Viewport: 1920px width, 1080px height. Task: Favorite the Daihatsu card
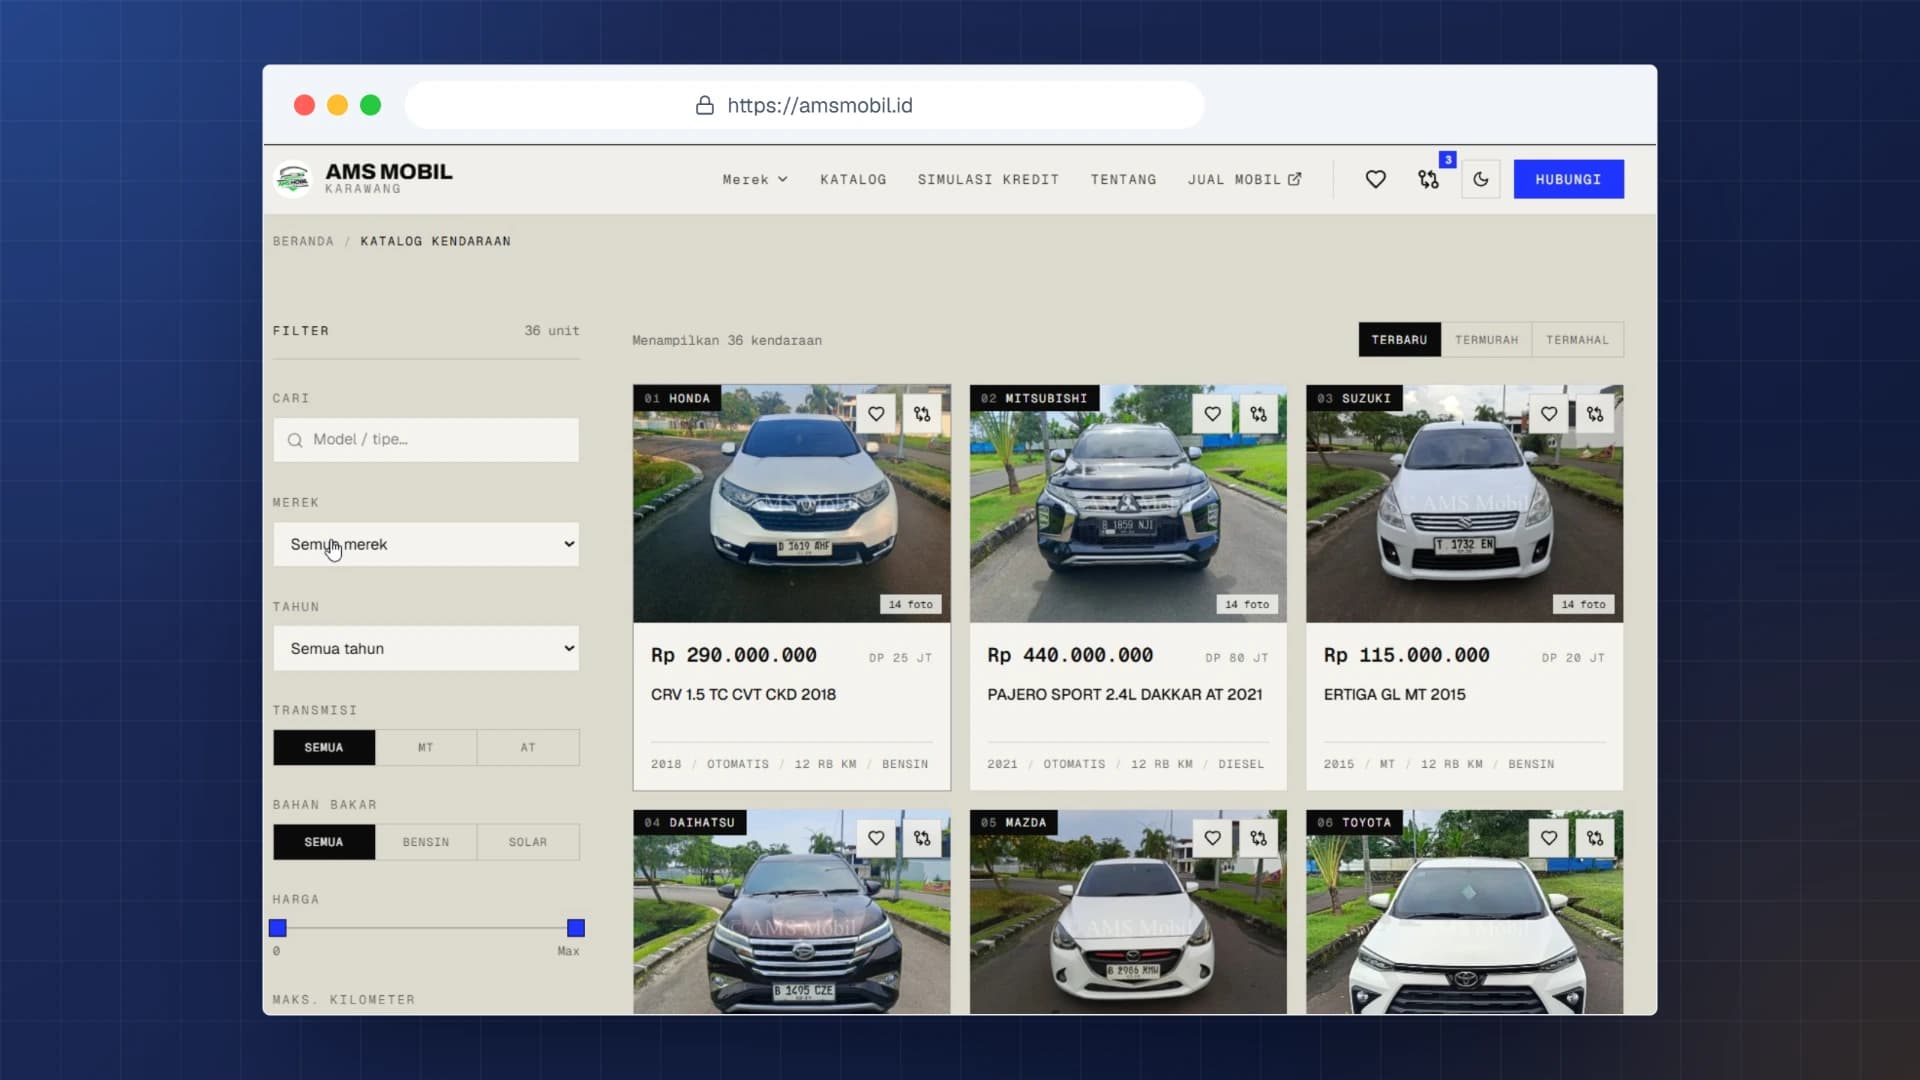click(x=876, y=838)
